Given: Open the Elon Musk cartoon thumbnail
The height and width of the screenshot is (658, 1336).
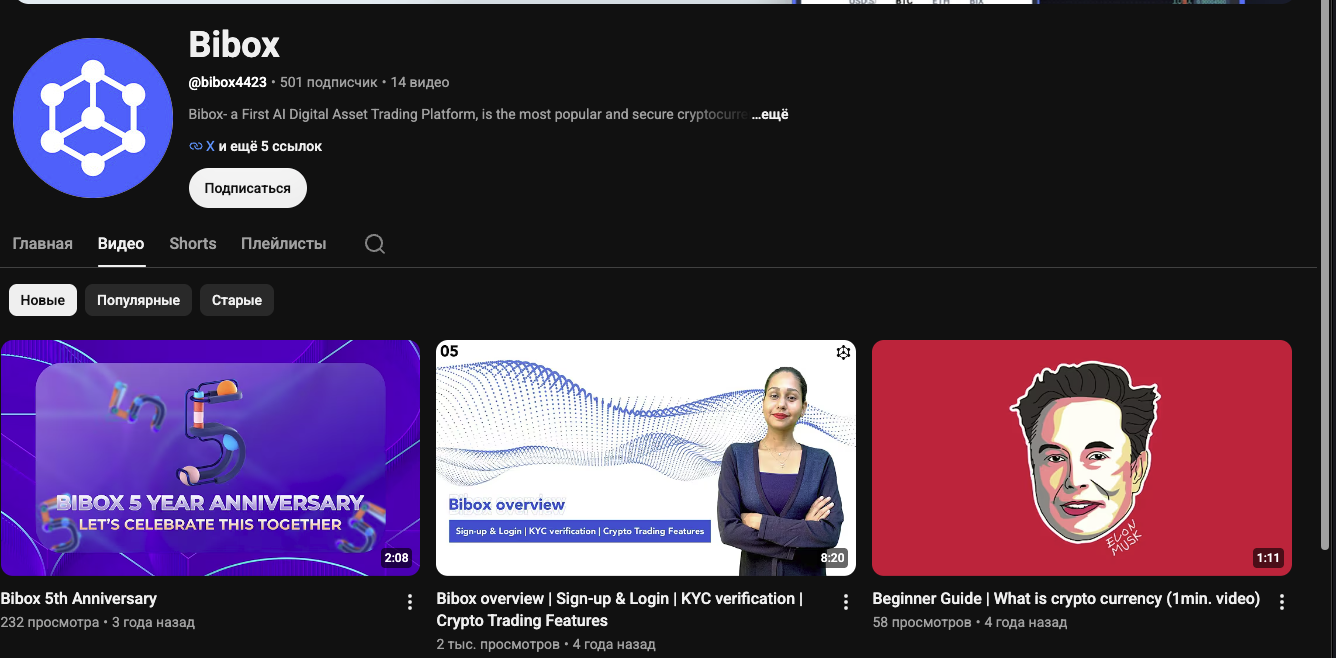Looking at the screenshot, I should pos(1082,458).
